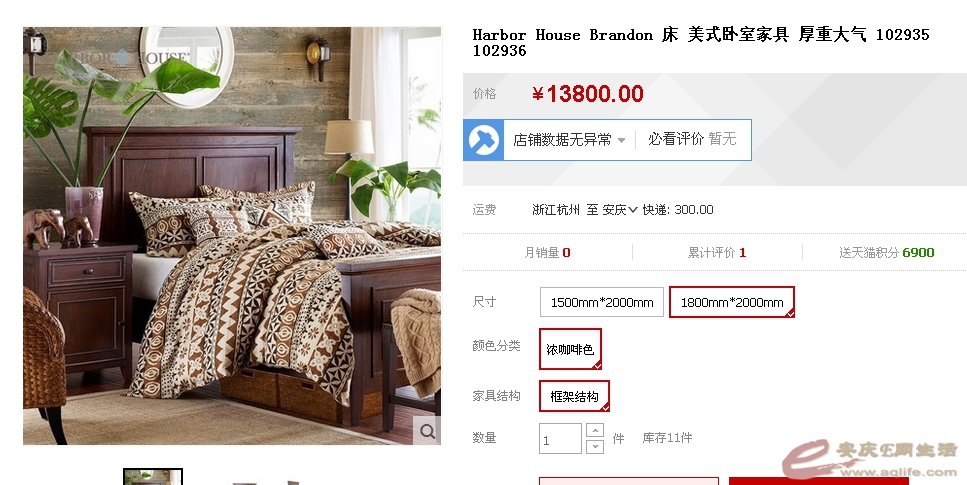Click the magnifier icon on product image
Screen dimensions: 967x485
click(427, 431)
